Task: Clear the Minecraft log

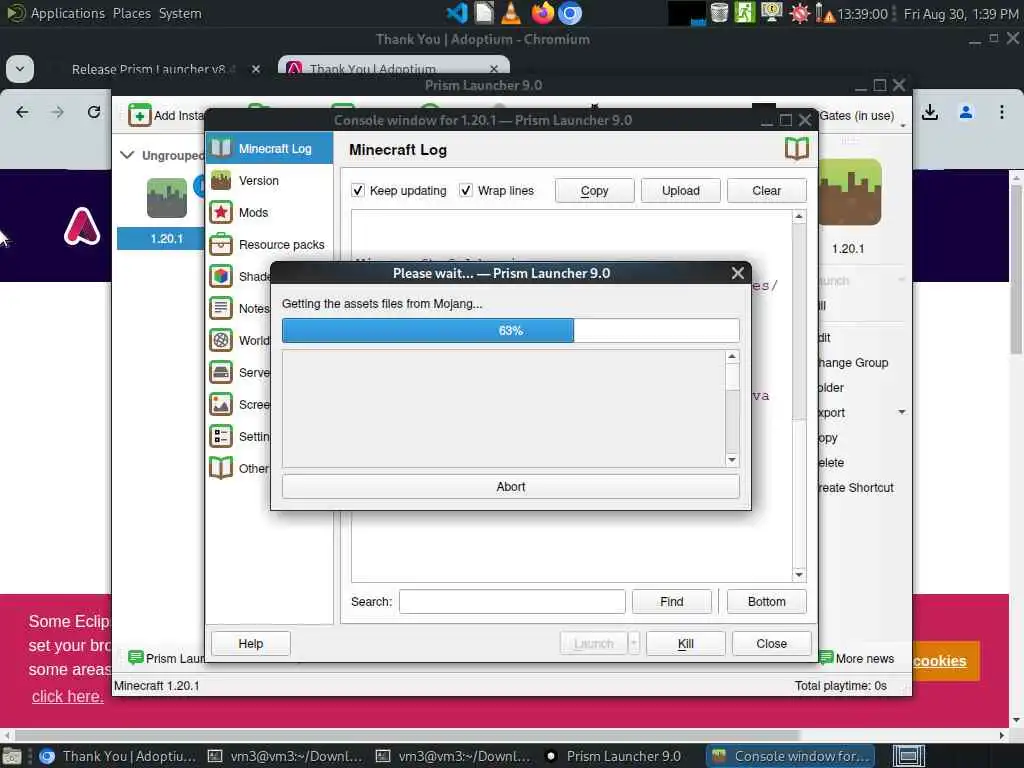Action: (x=766, y=191)
